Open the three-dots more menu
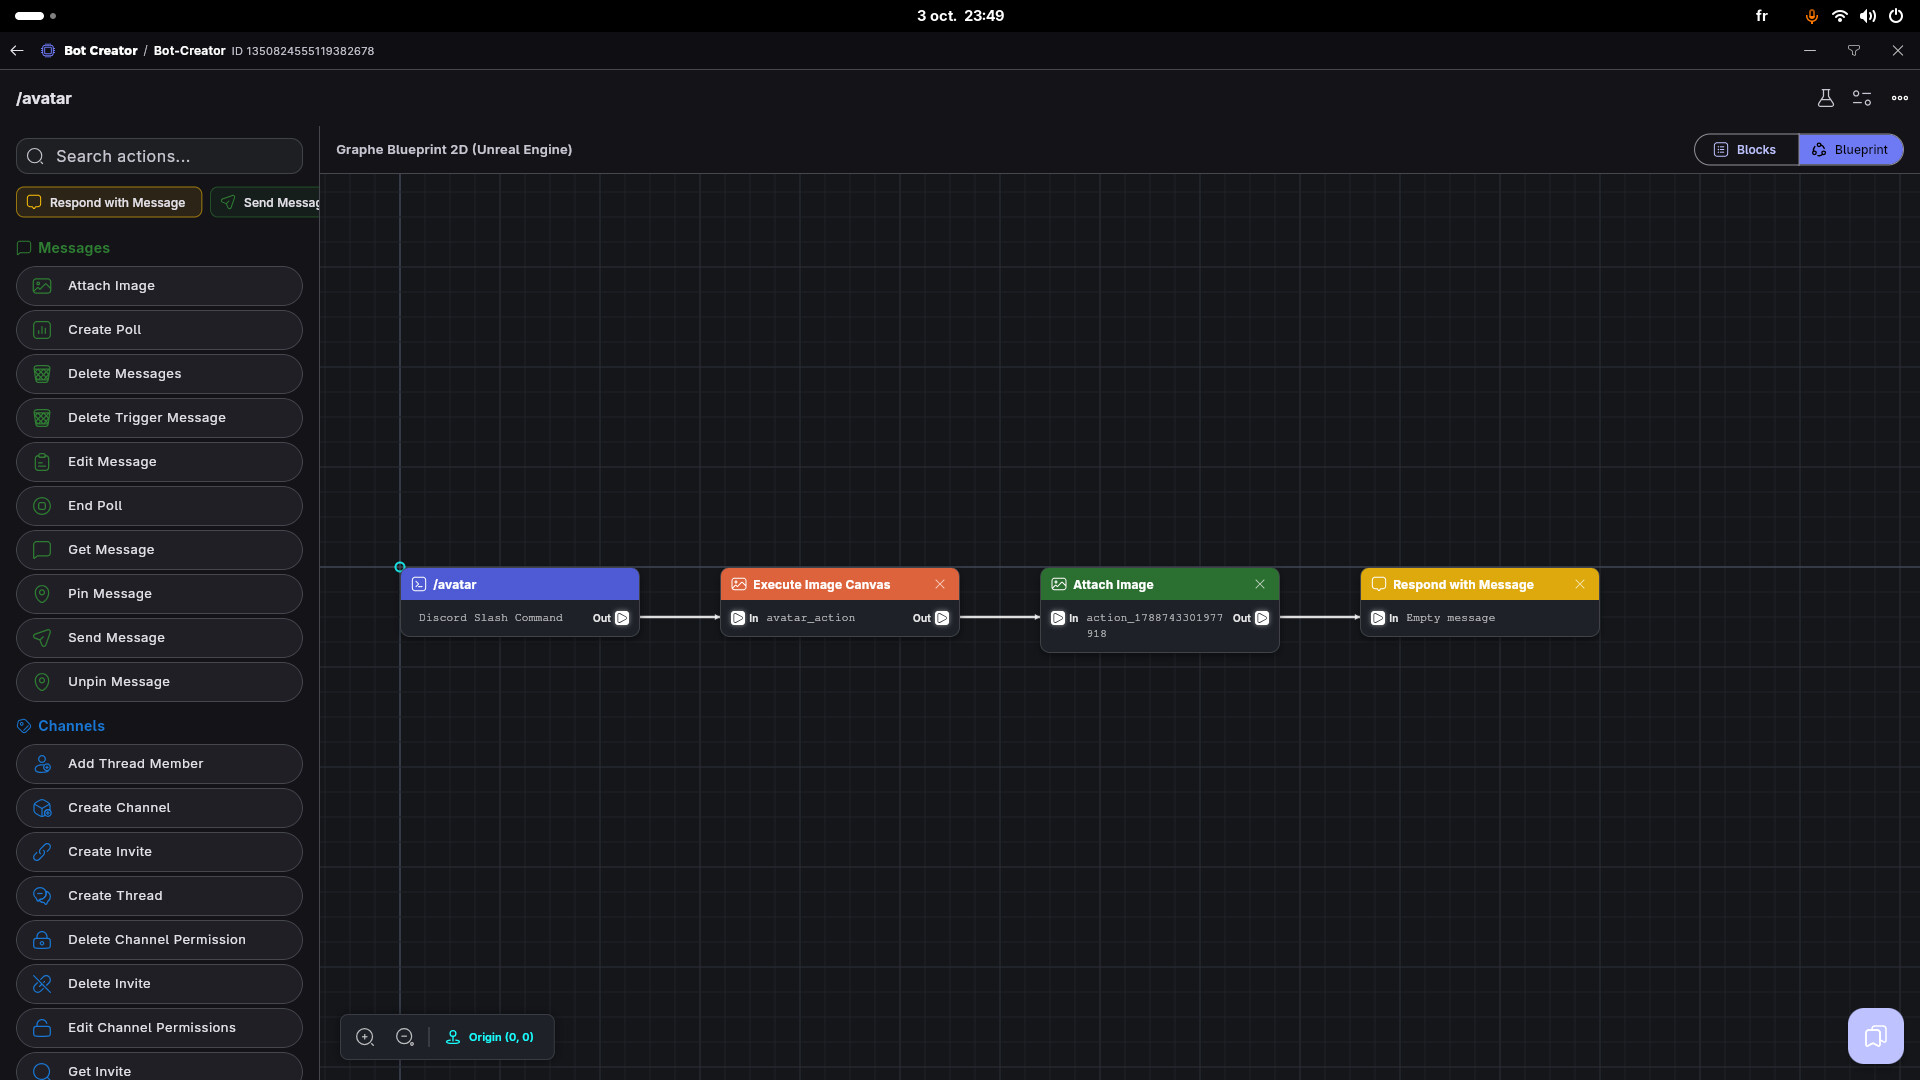The width and height of the screenshot is (1920, 1080). pos(1900,98)
